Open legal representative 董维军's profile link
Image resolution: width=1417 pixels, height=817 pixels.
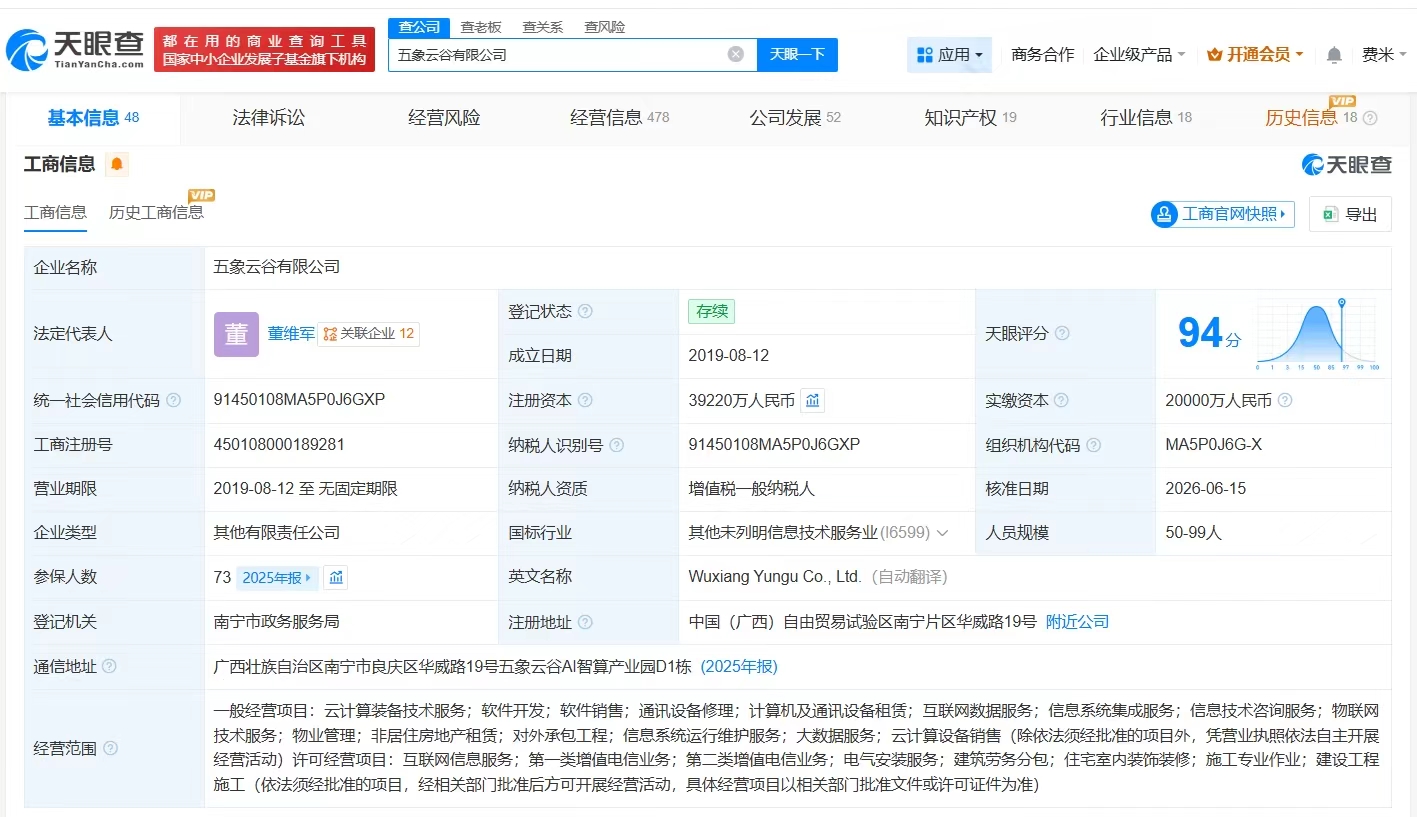[291, 334]
